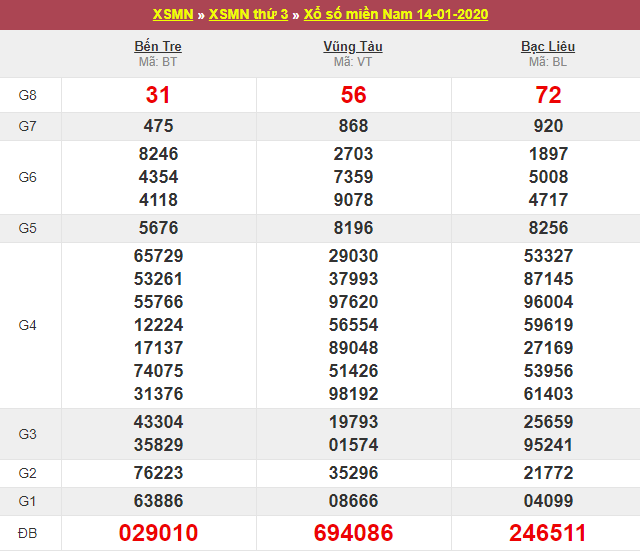Click G5 value 5676
The width and height of the screenshot is (640, 554).
coord(158,228)
